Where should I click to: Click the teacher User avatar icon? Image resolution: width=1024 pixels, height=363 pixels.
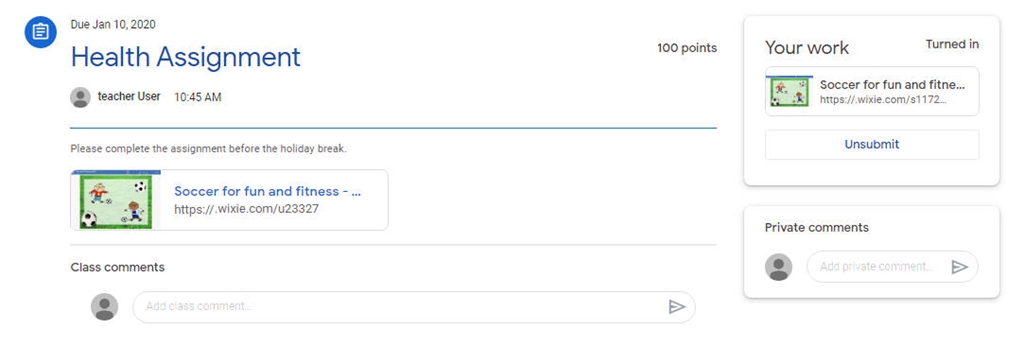(x=80, y=97)
